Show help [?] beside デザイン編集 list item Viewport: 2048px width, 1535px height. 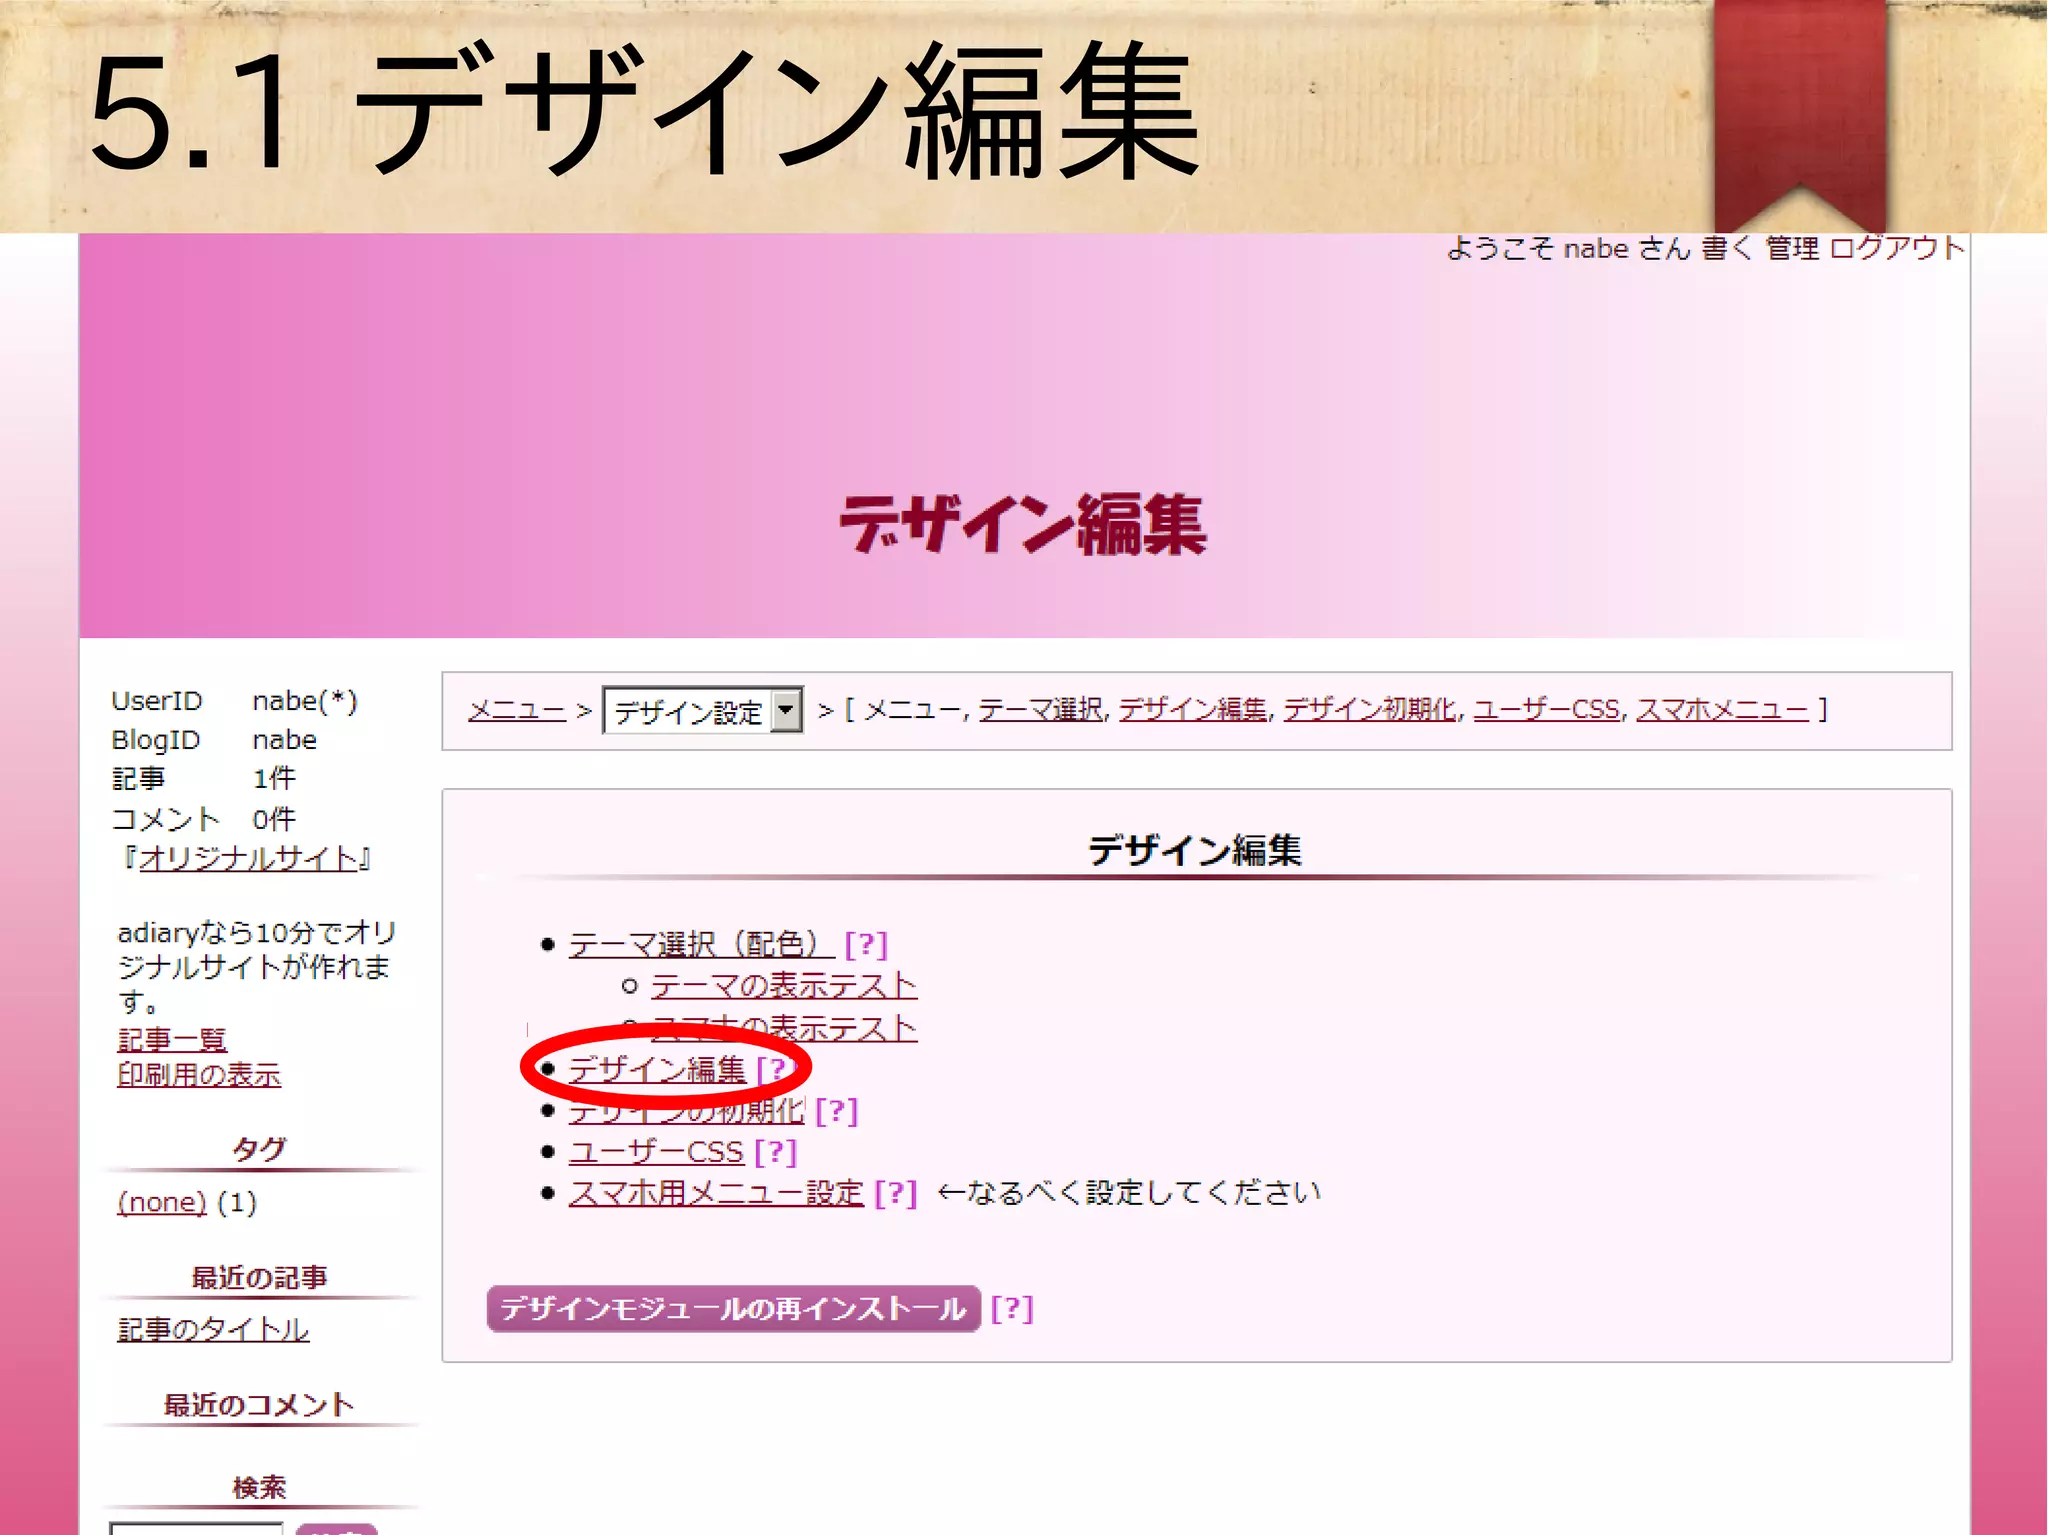coord(777,1069)
